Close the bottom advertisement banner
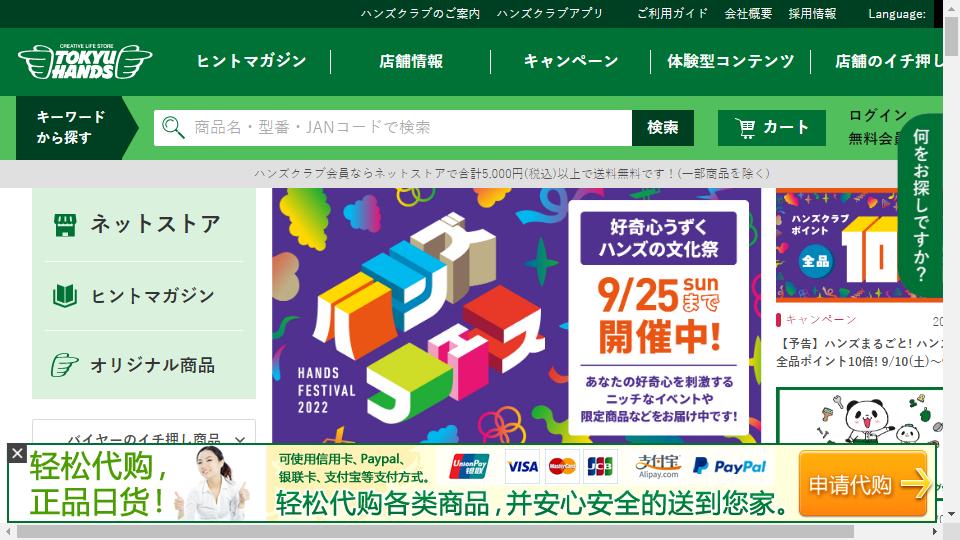This screenshot has width=960, height=540. 17,453
